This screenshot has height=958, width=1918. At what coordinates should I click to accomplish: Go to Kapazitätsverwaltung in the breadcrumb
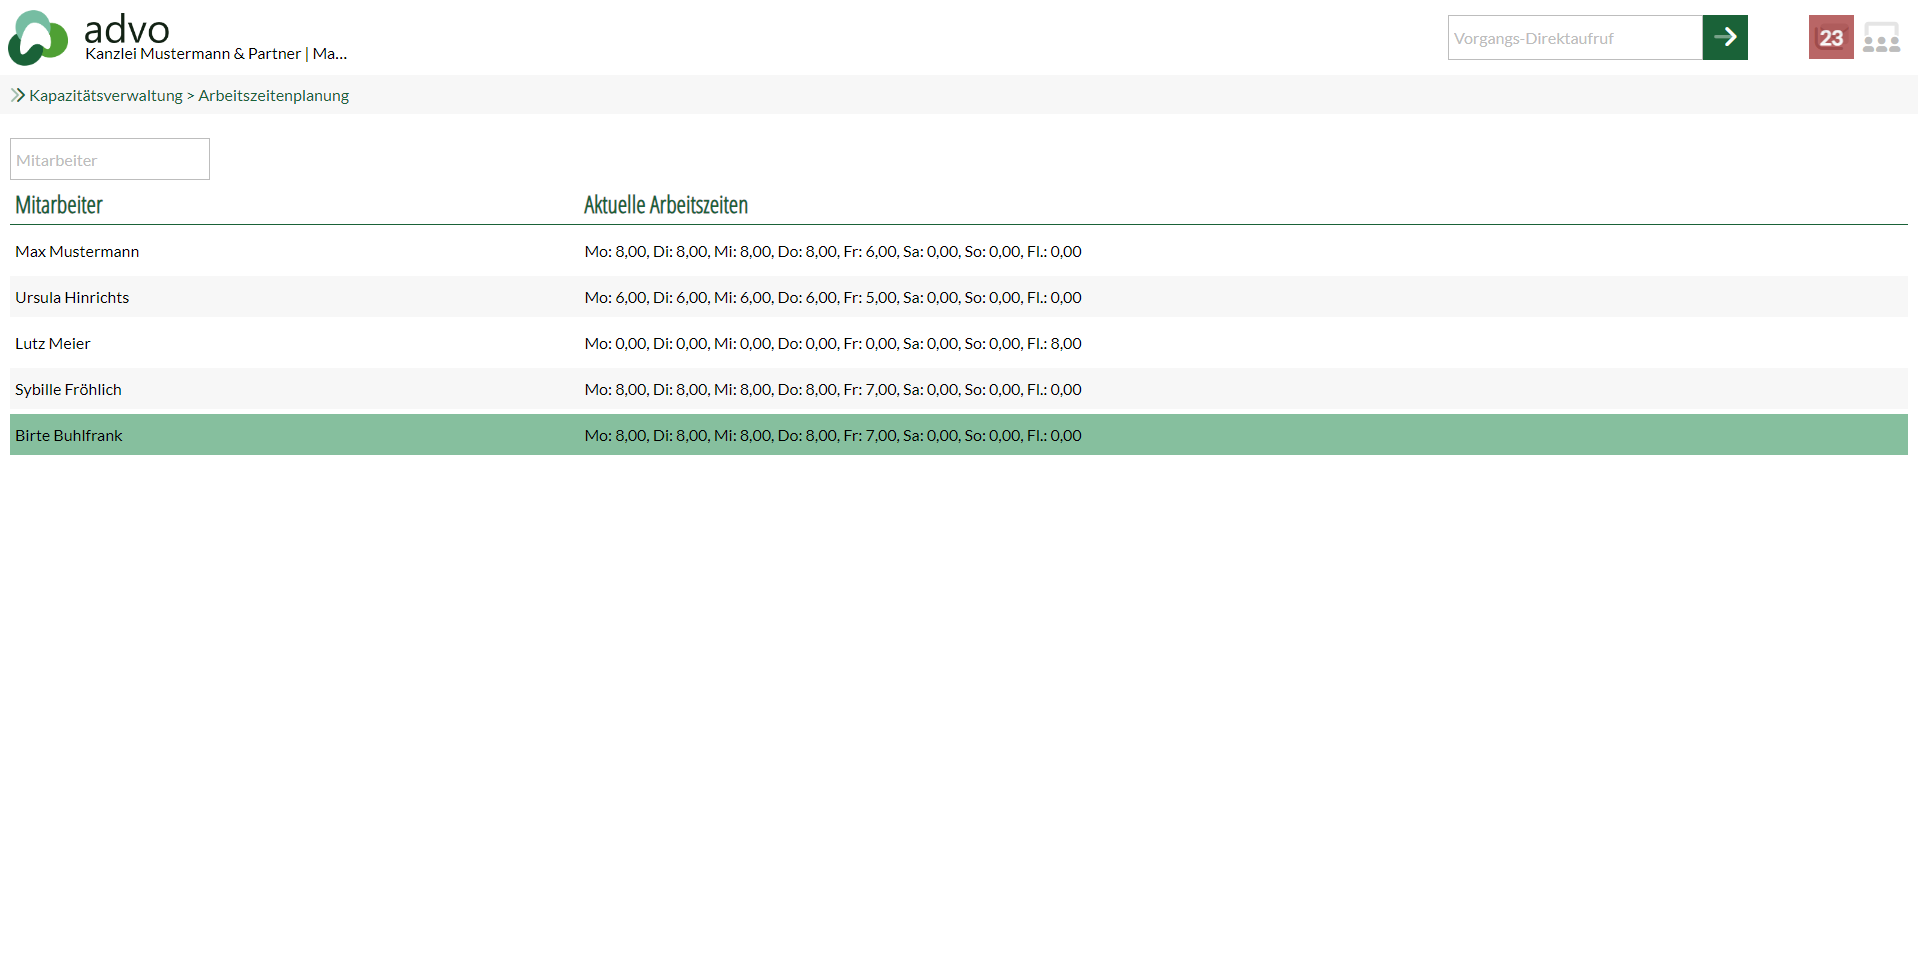tap(106, 96)
